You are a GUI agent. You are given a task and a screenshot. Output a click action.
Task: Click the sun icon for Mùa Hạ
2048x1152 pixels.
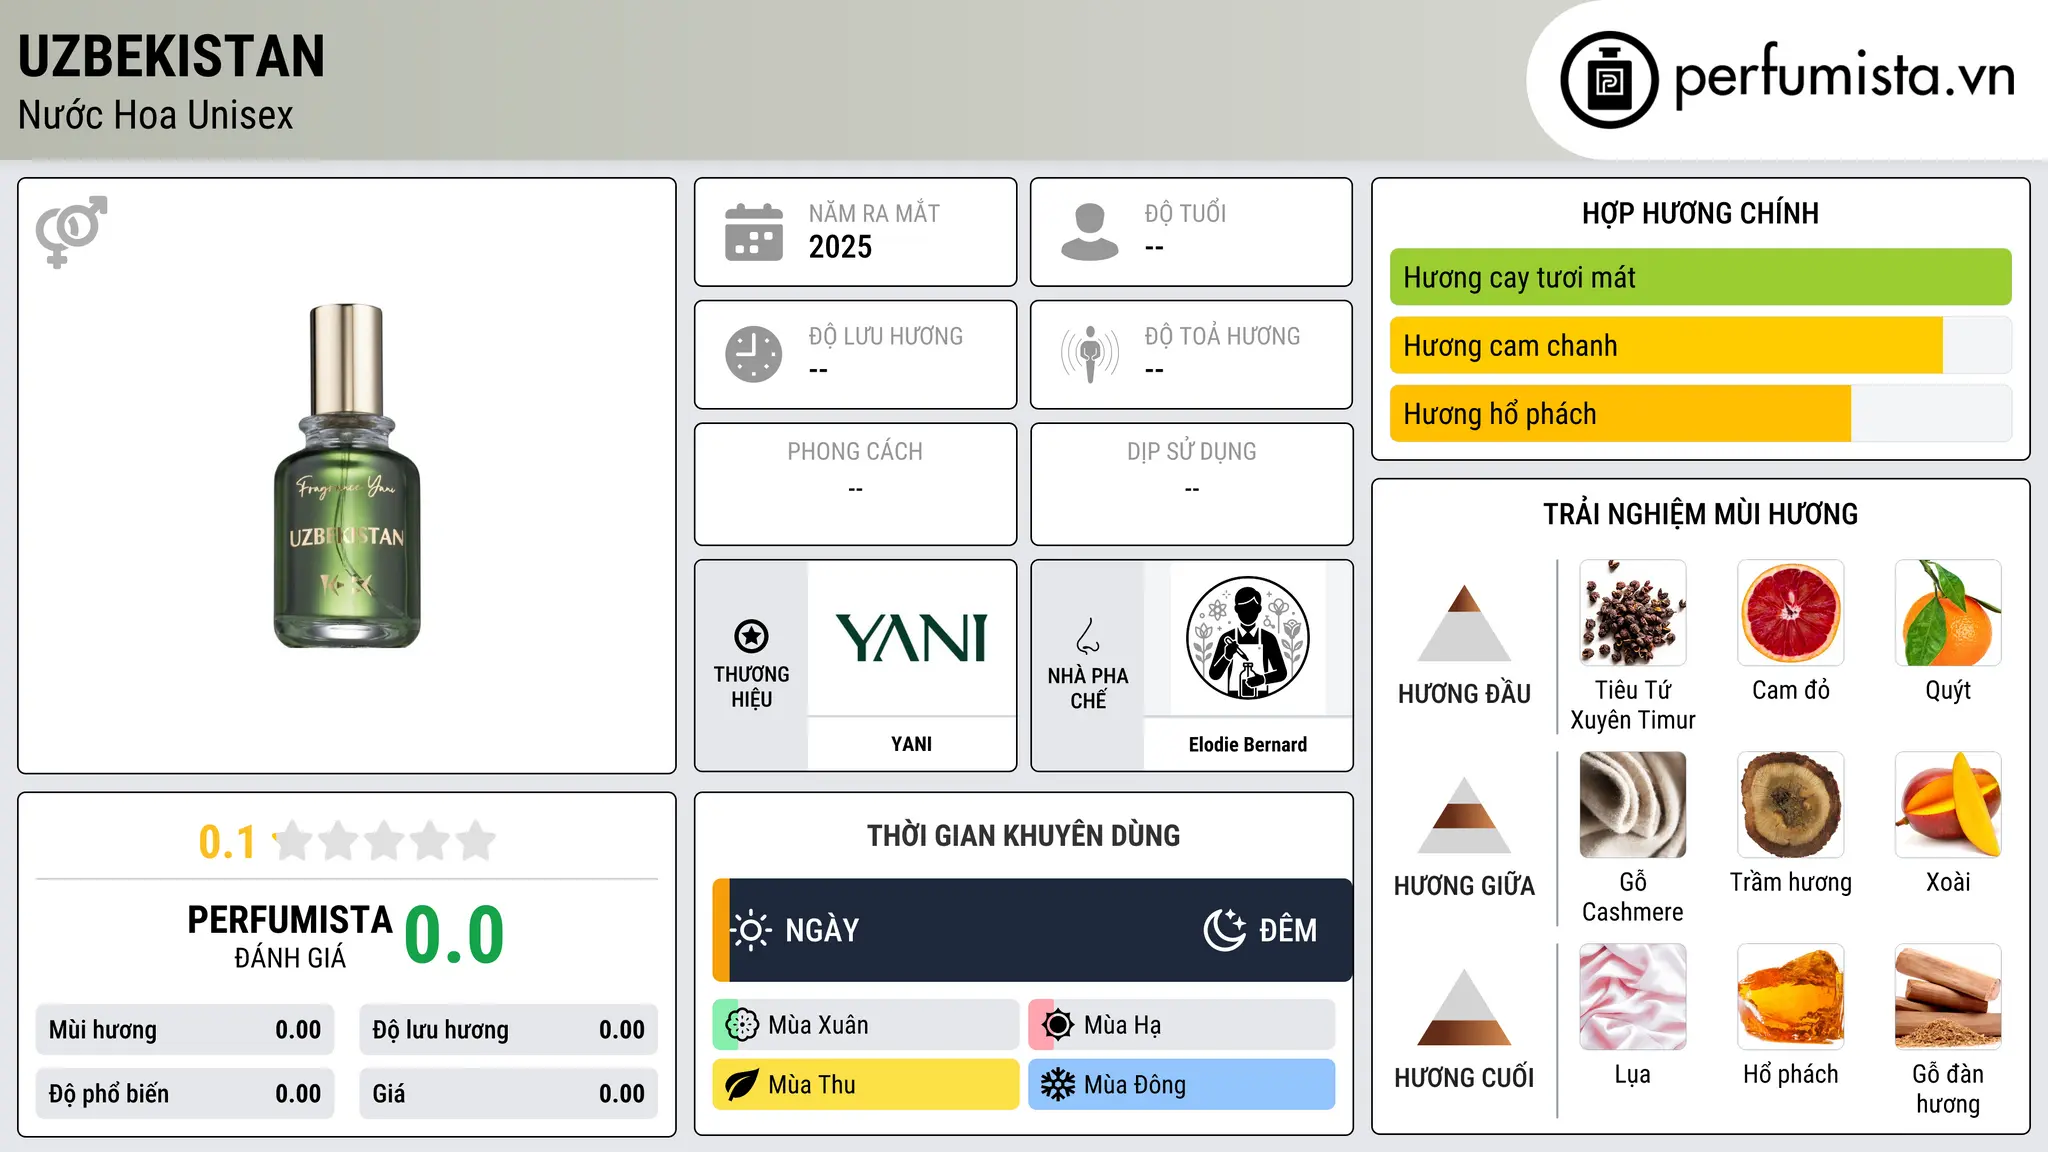[x=1058, y=1025]
